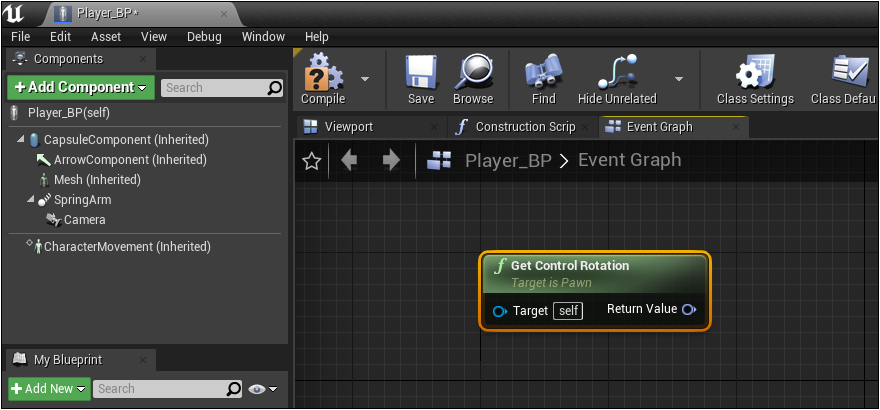Select Mesh (Inherited) component
Screen dimensions: 880x410
(97, 179)
